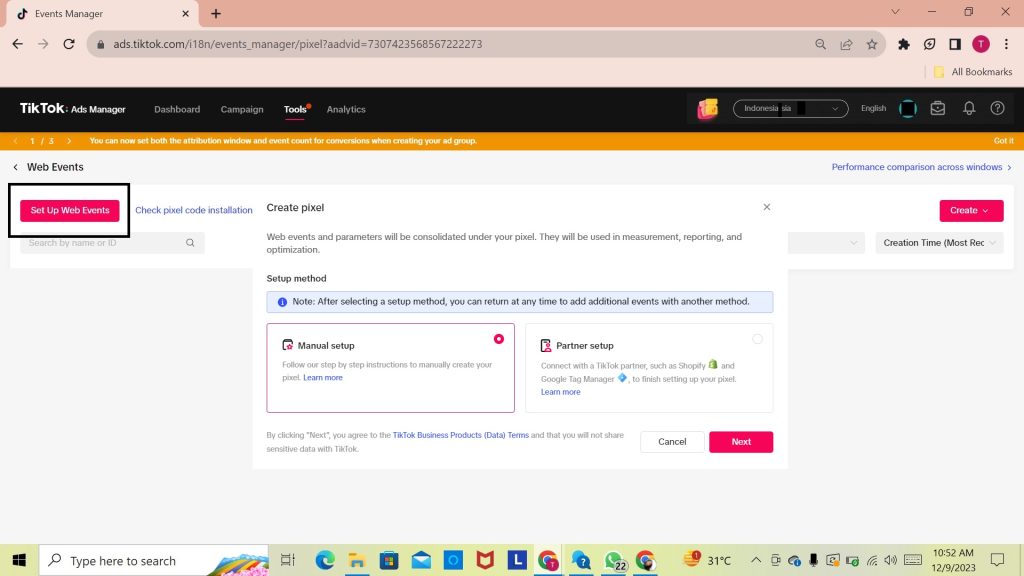Open the Create dropdown button
This screenshot has width=1024, height=576.
(970, 210)
